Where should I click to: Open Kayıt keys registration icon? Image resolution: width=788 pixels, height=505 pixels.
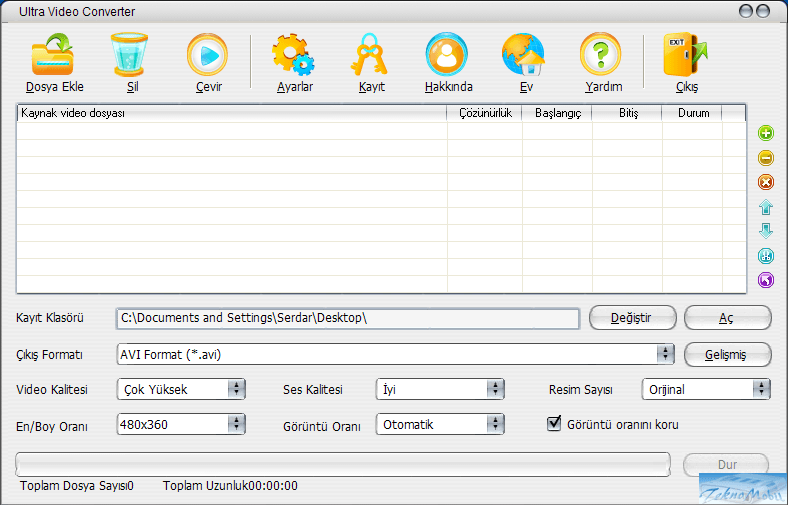click(x=369, y=55)
